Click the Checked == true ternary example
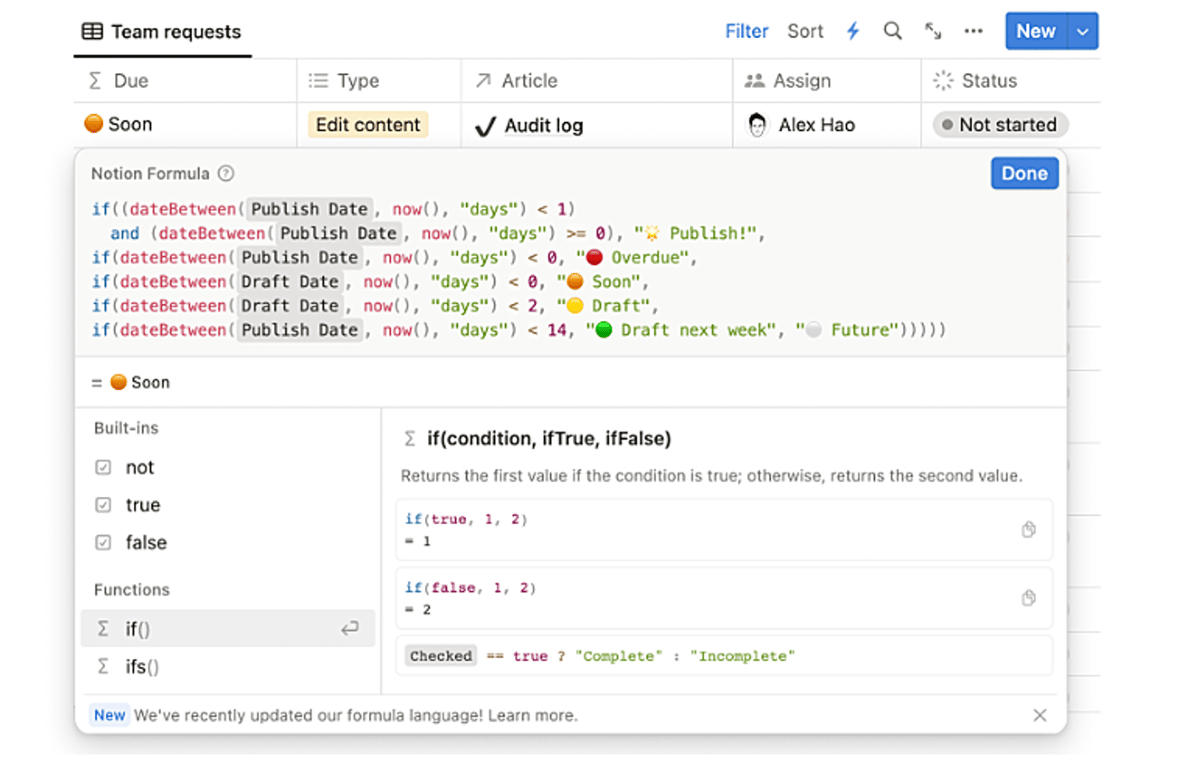The height and width of the screenshot is (768, 1177). (724, 655)
